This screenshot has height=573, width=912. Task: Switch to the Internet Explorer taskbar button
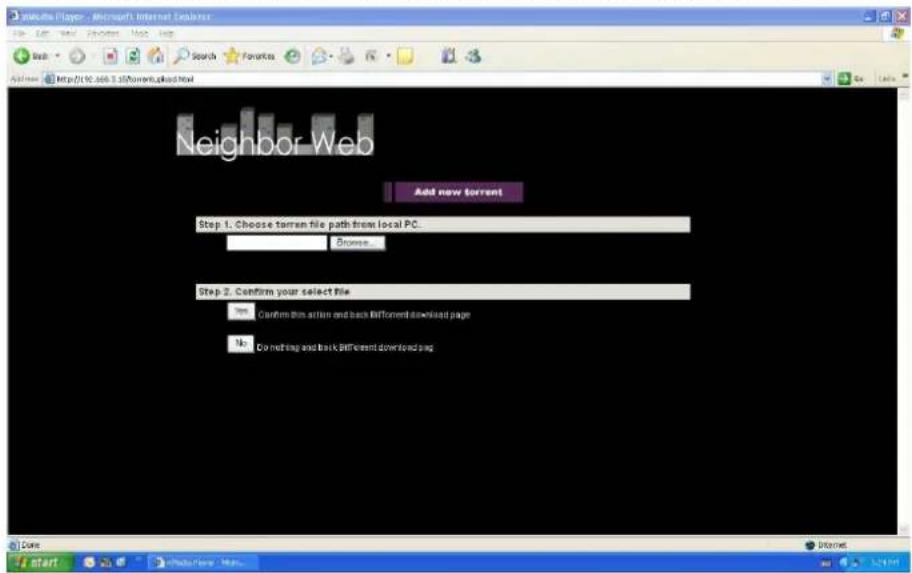[202, 563]
